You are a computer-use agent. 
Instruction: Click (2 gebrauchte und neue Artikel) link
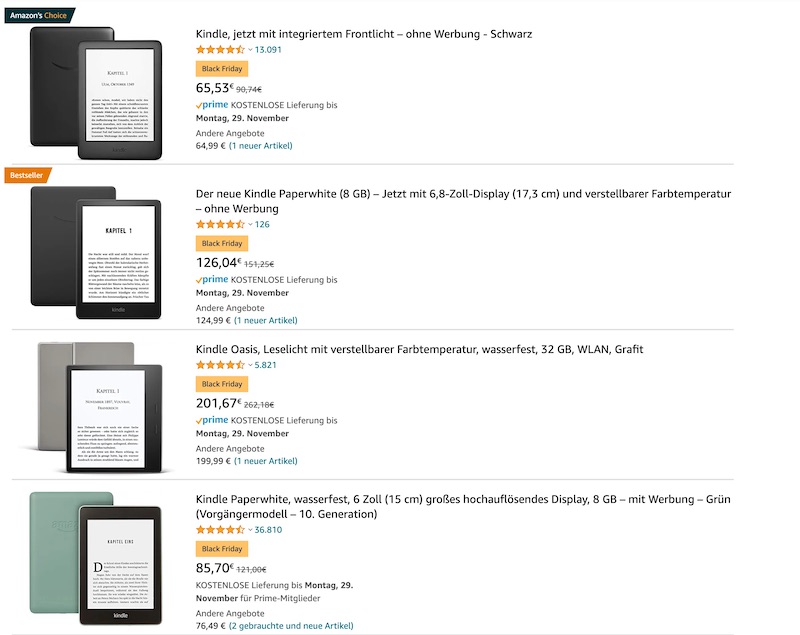tap(290, 626)
